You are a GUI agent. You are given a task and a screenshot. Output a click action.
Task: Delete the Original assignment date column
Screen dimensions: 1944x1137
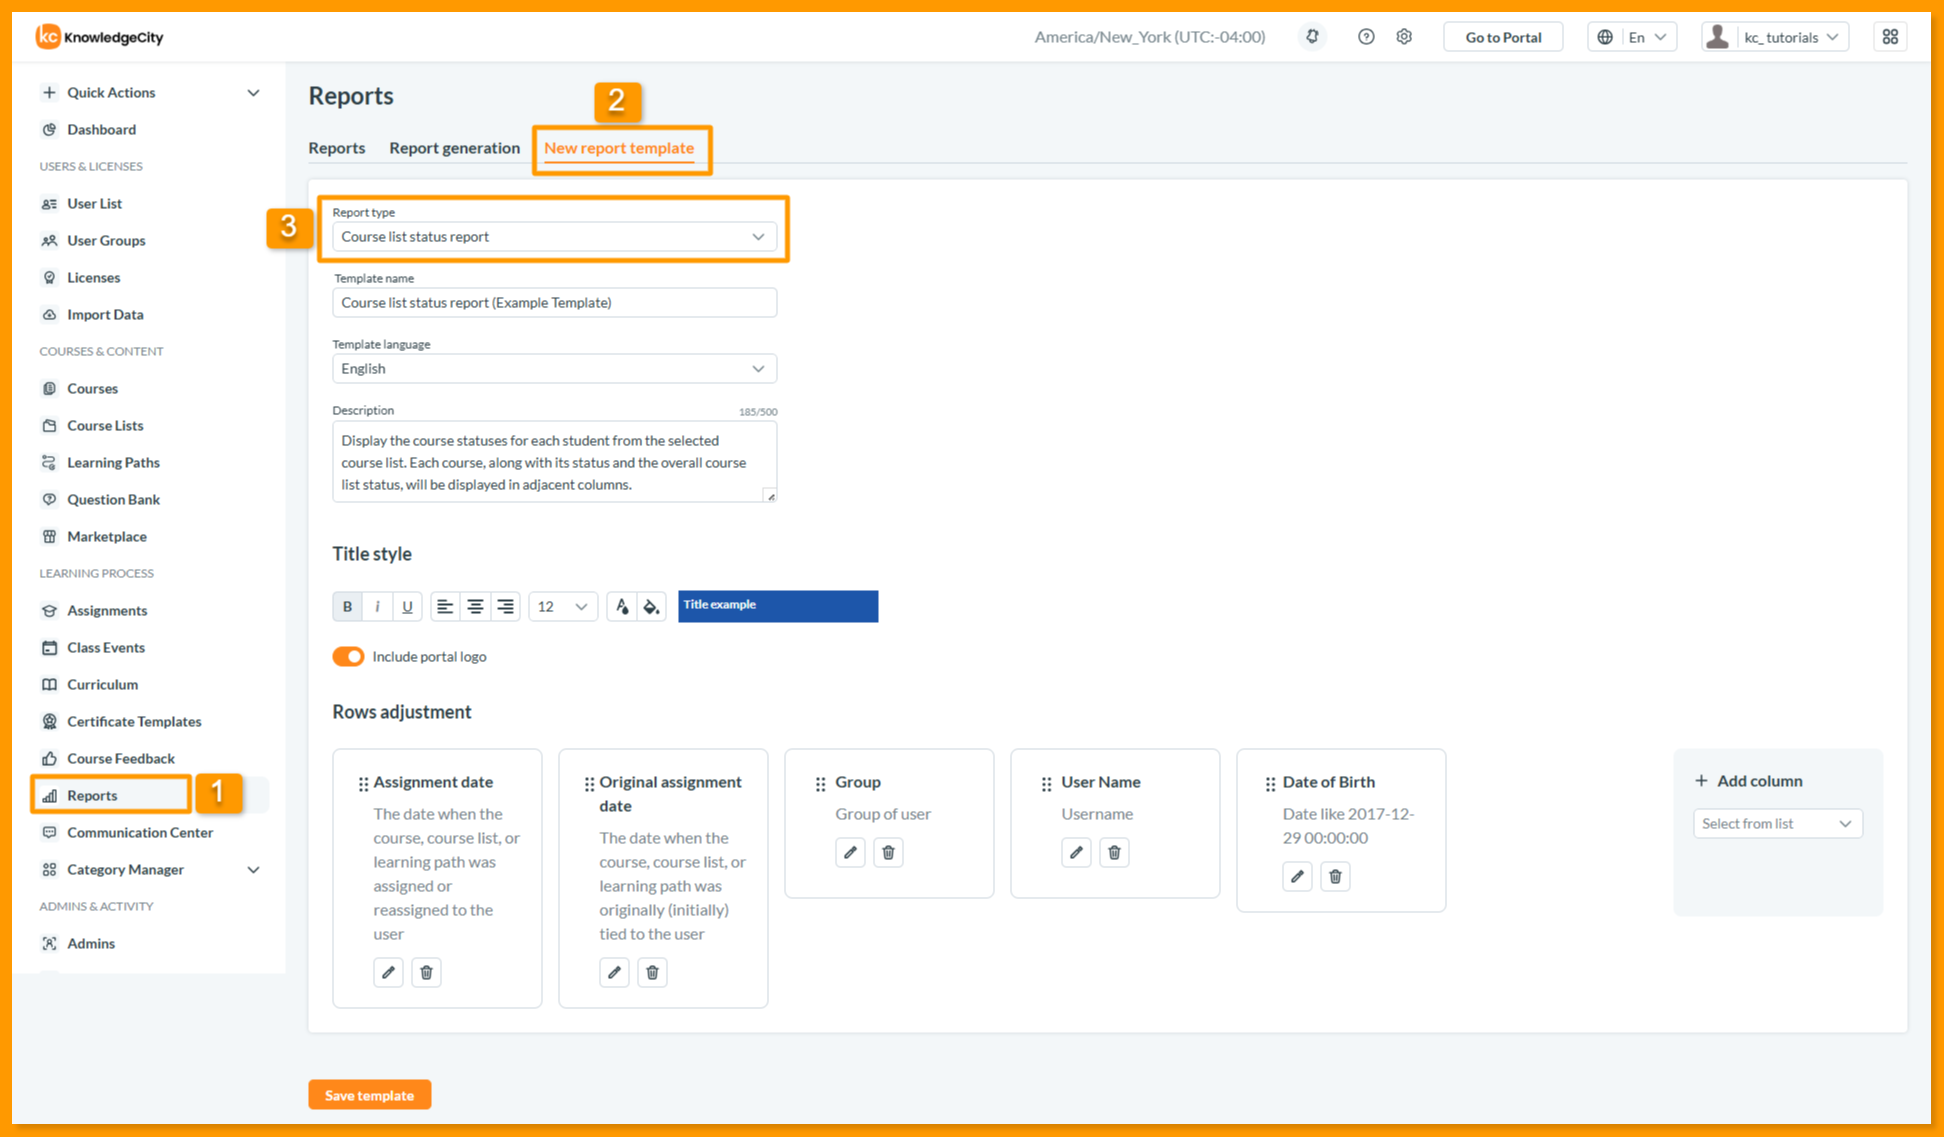[x=652, y=972]
